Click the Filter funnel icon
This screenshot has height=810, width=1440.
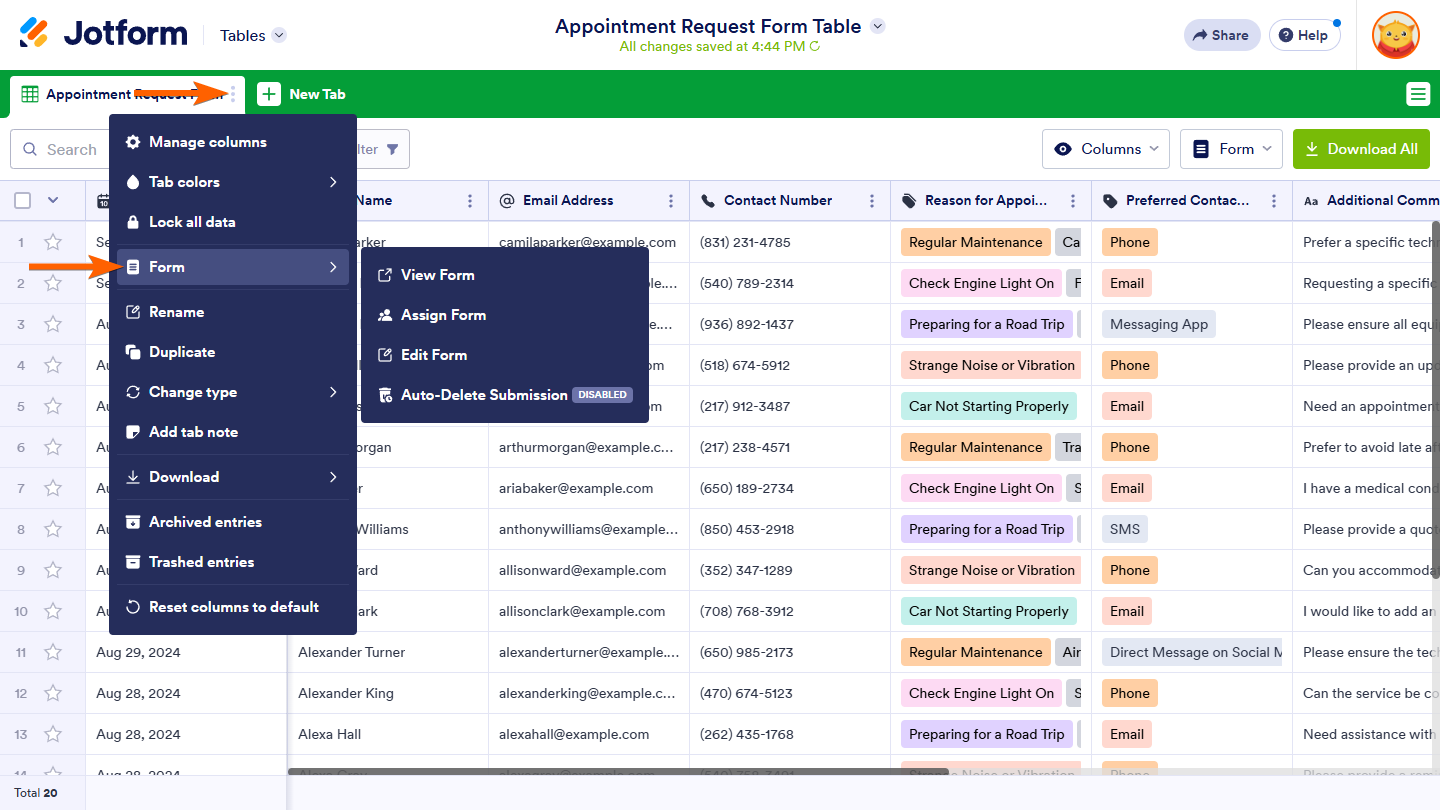click(x=392, y=149)
